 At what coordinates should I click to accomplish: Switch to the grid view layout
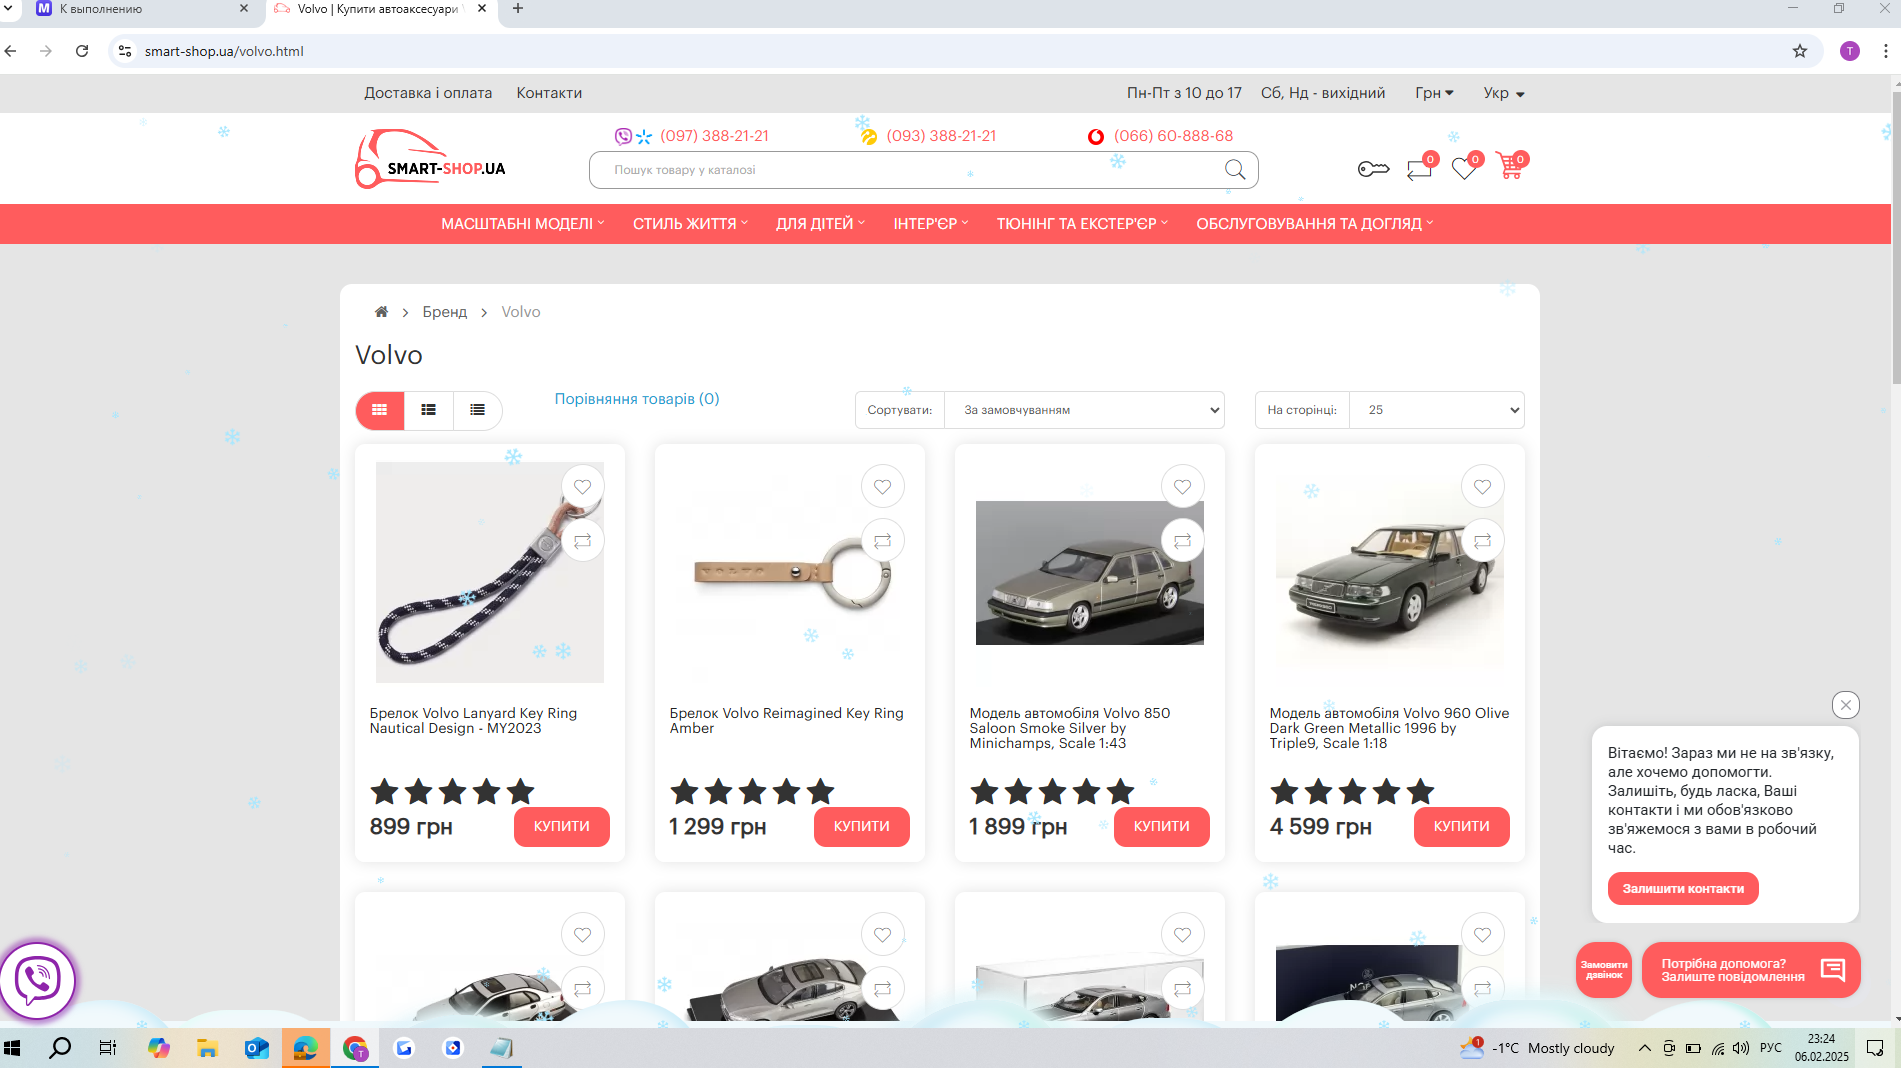click(x=380, y=410)
